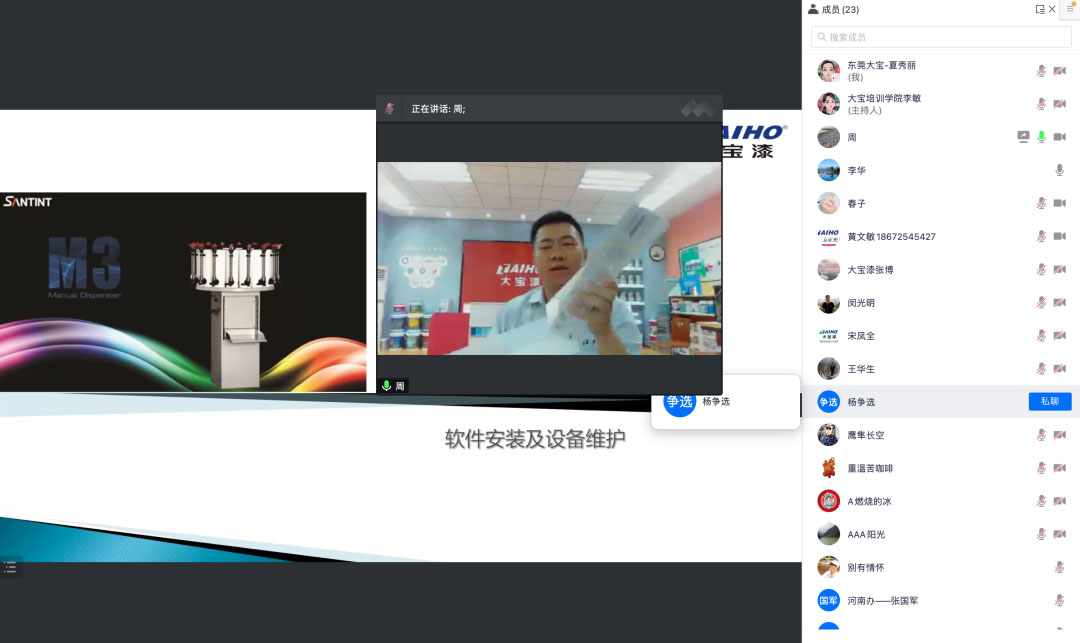Switch video layout via floating window's top-right icon
Screen dimensions: 1080x643
tap(697, 109)
